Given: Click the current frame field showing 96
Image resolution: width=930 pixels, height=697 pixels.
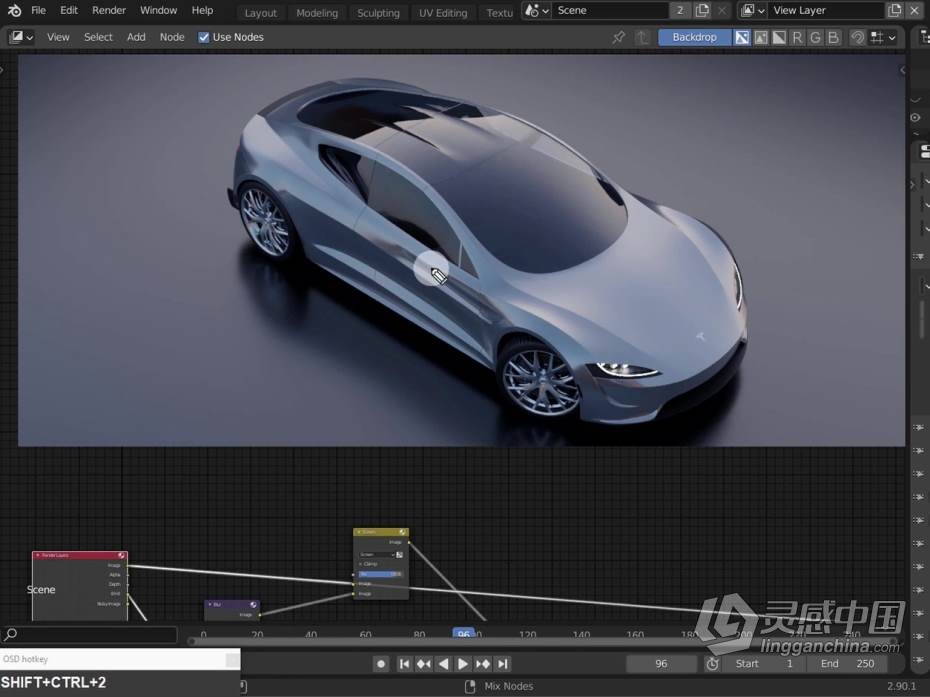Looking at the screenshot, I should (661, 664).
